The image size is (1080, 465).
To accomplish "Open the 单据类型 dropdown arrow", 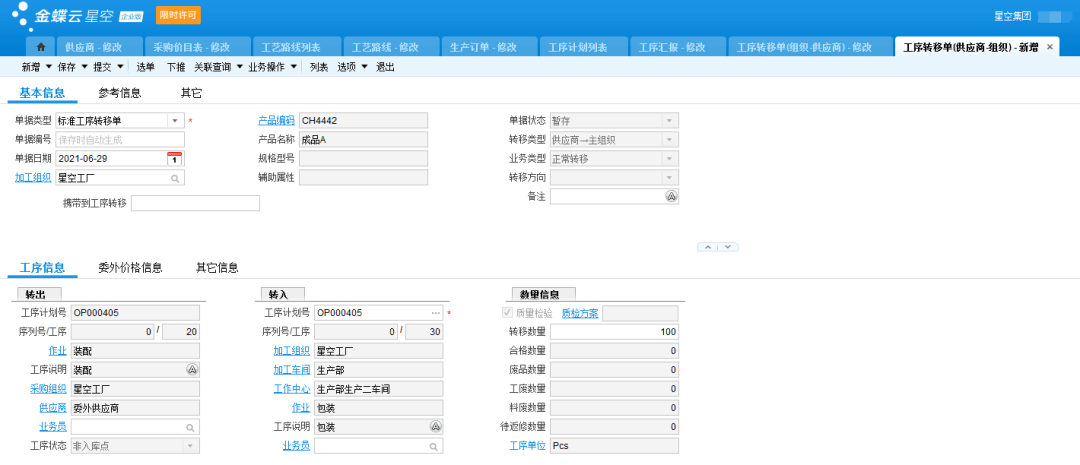I will point(175,121).
